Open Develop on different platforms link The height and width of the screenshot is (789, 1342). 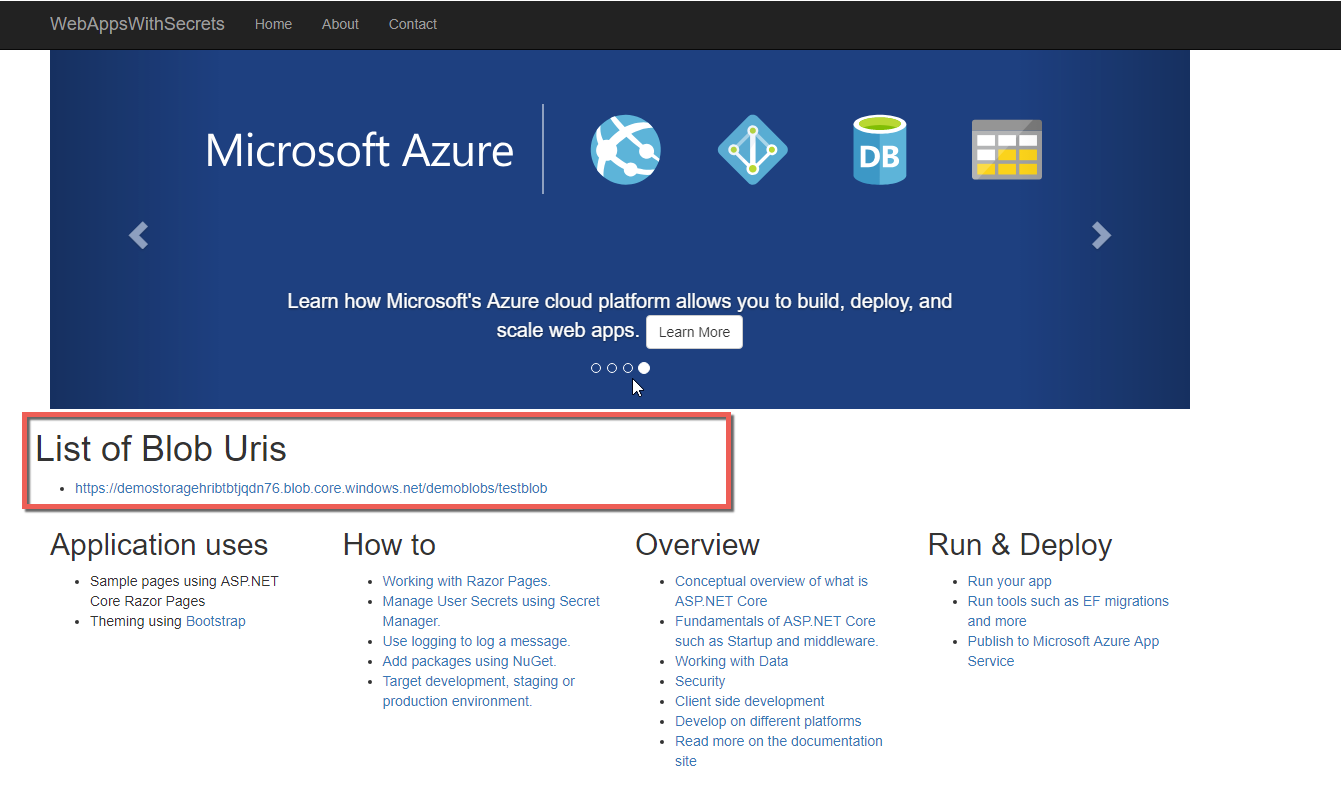[768, 721]
